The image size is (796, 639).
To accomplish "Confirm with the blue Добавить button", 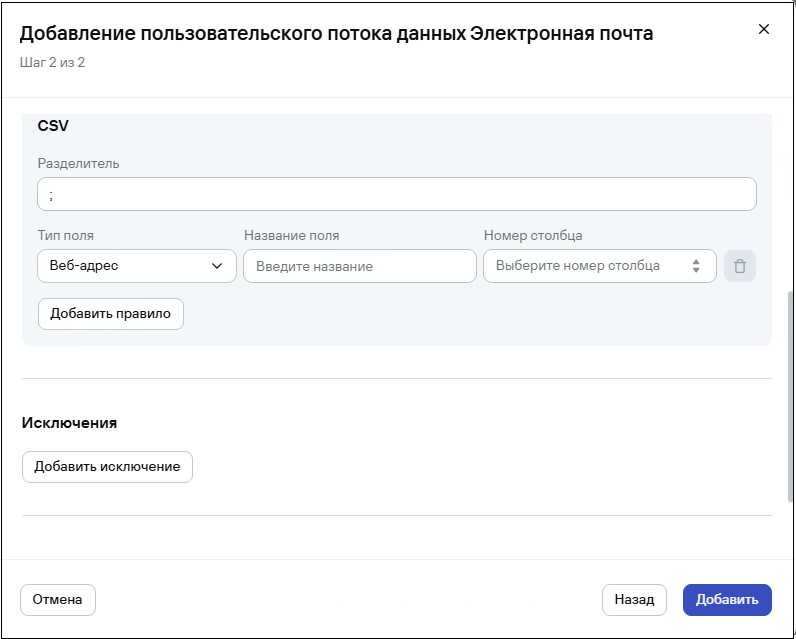I will coord(727,600).
